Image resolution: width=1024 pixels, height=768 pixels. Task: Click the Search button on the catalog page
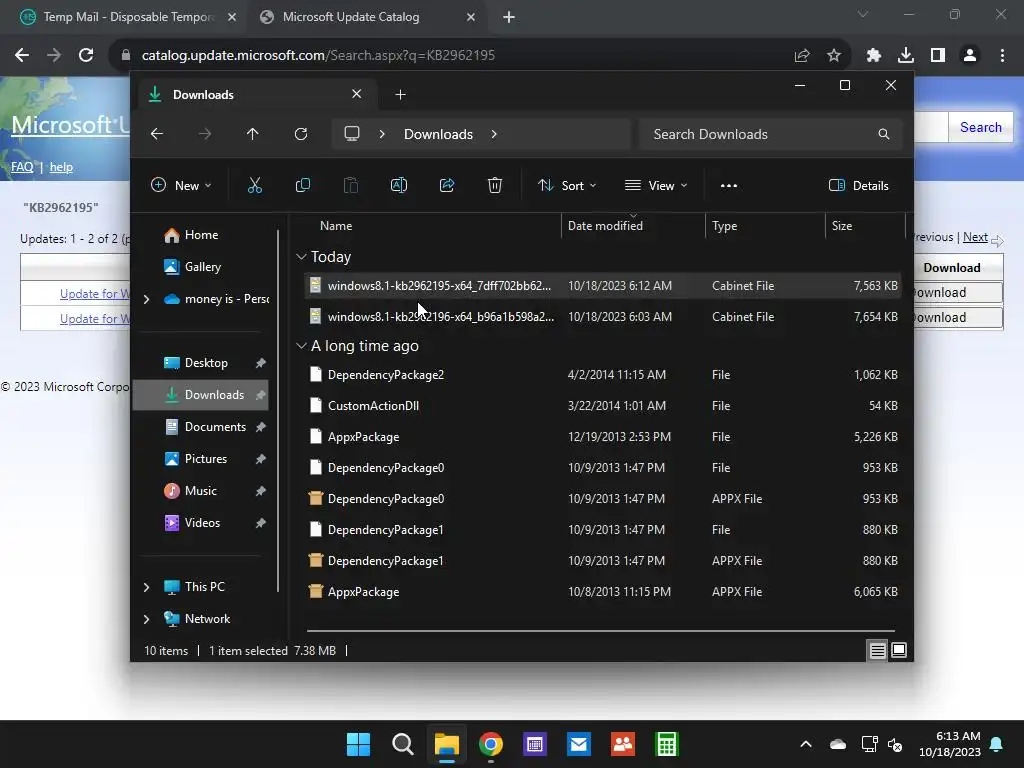[980, 127]
